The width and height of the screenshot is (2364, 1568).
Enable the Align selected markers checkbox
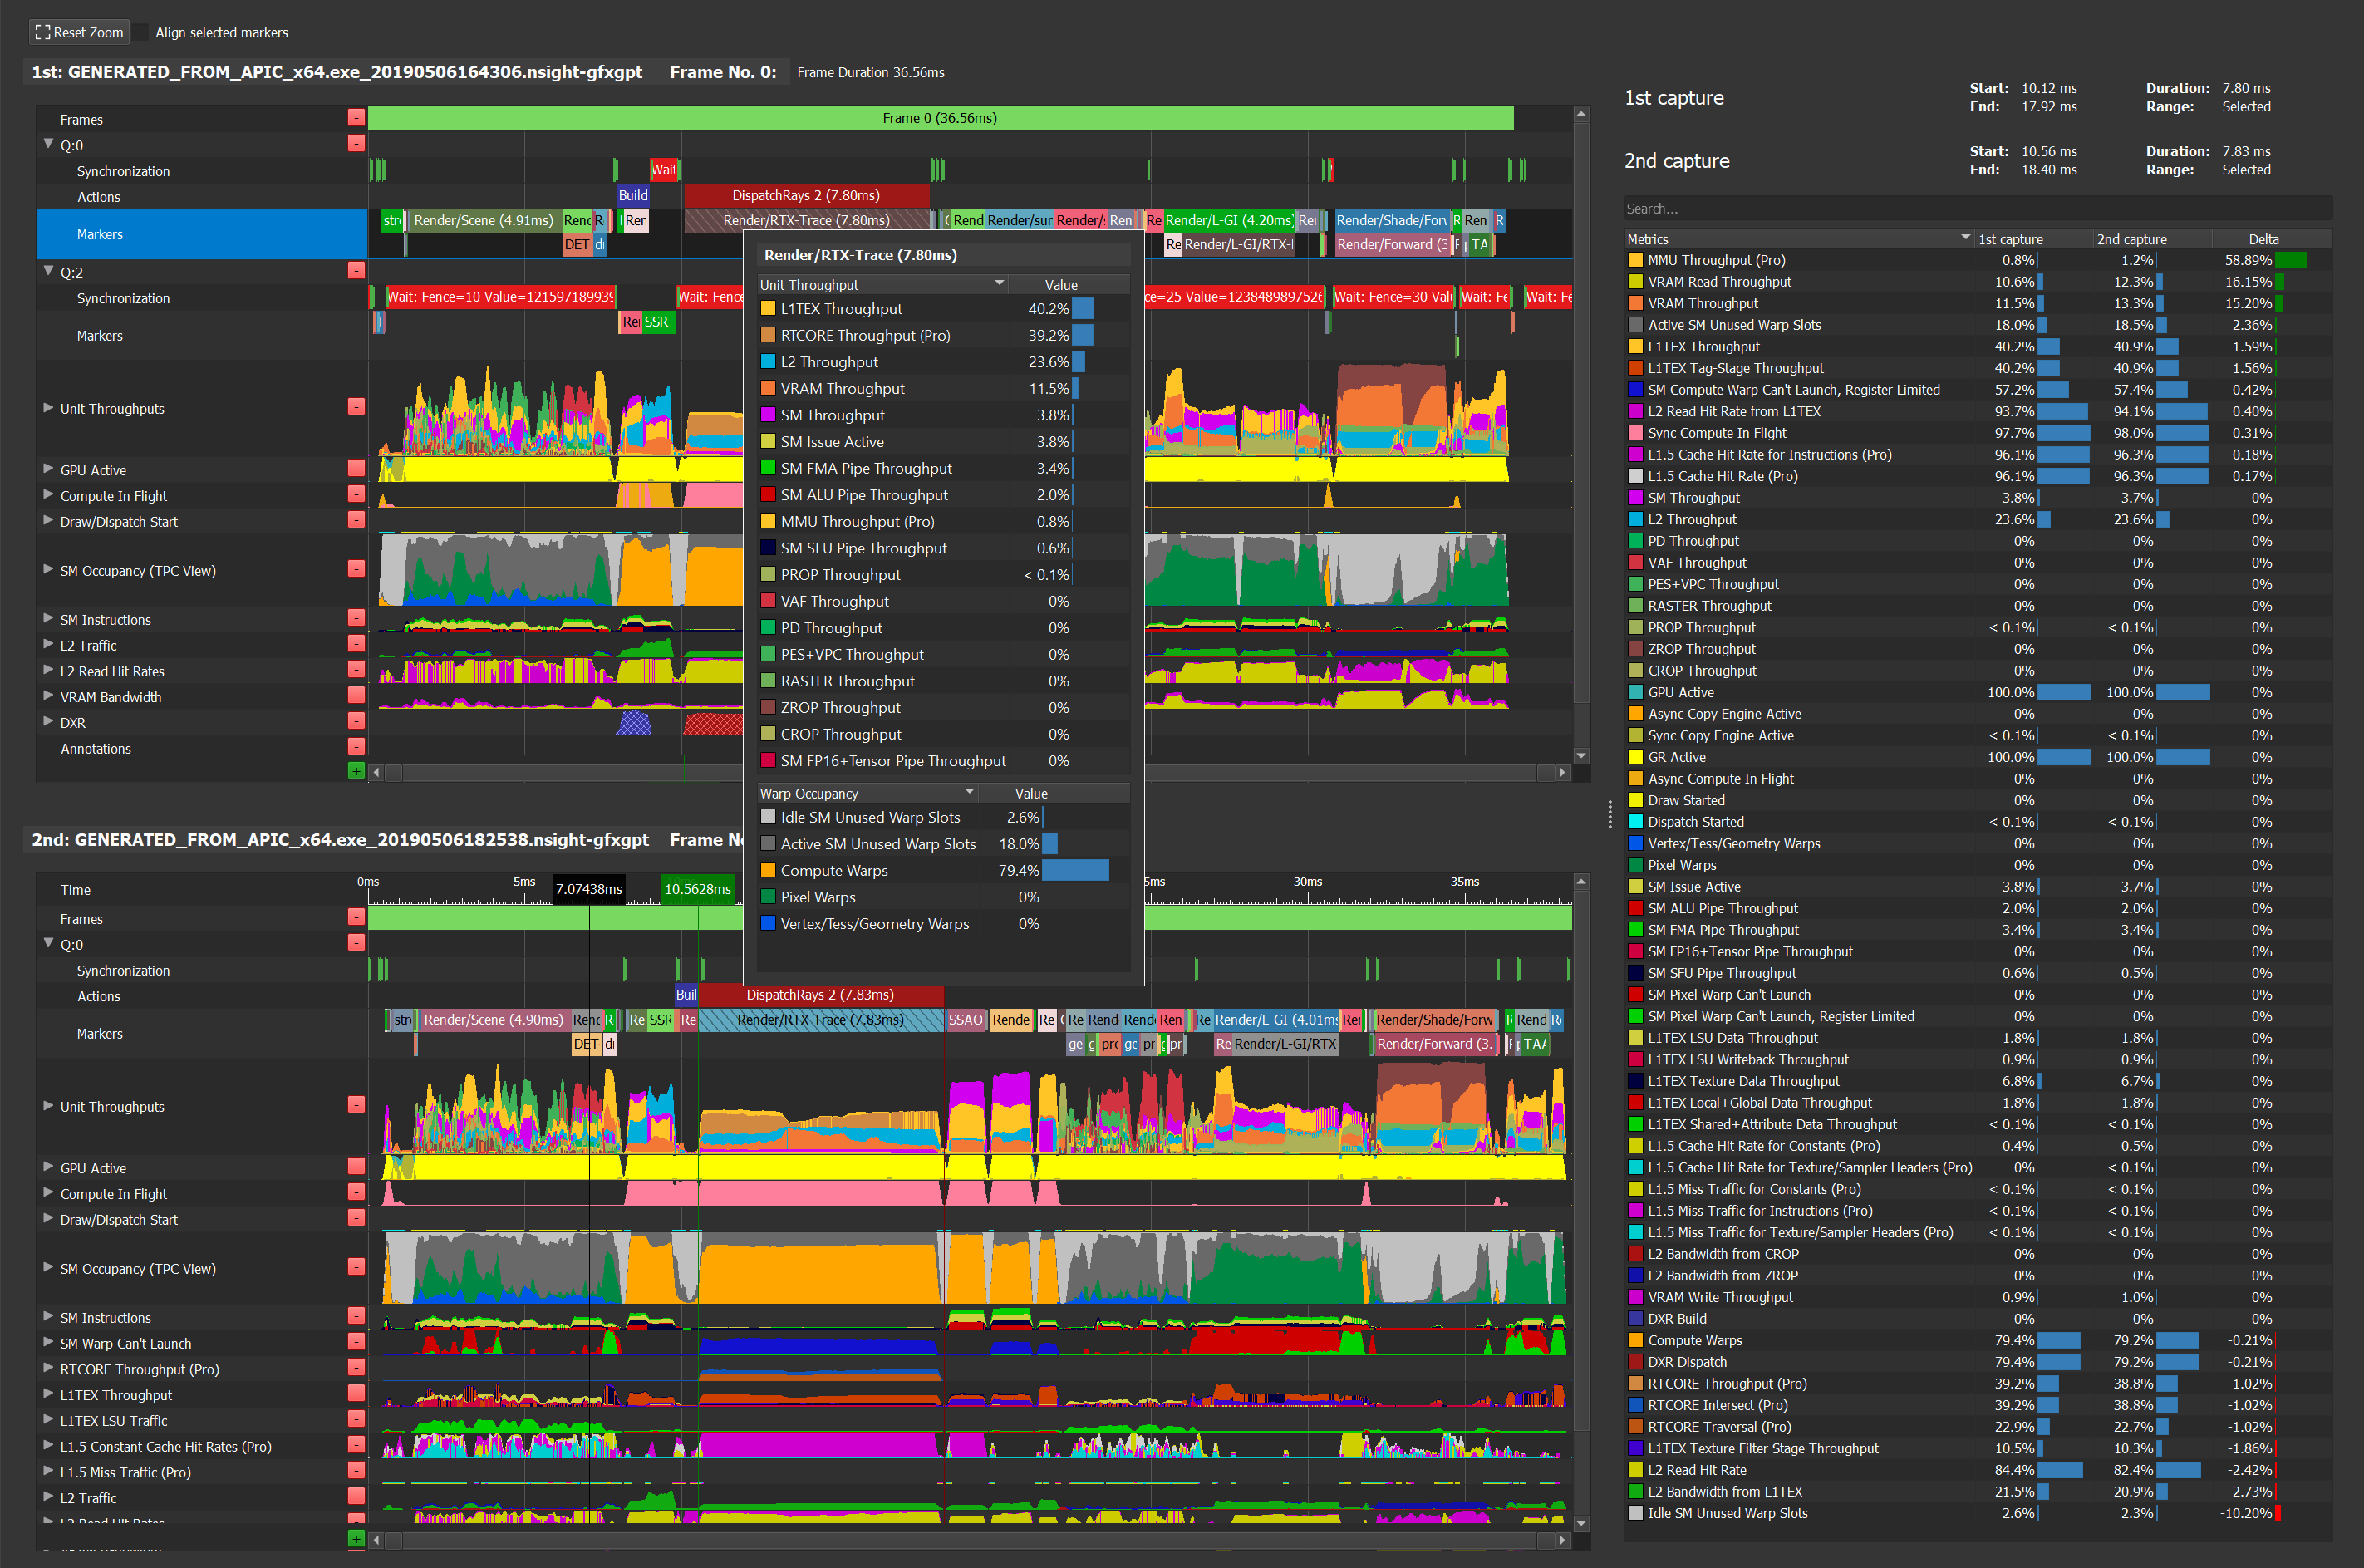tap(141, 33)
